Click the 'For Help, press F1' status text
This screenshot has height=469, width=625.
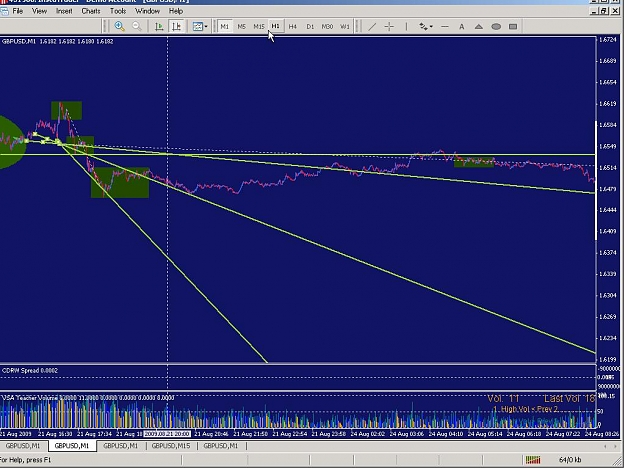[26, 460]
